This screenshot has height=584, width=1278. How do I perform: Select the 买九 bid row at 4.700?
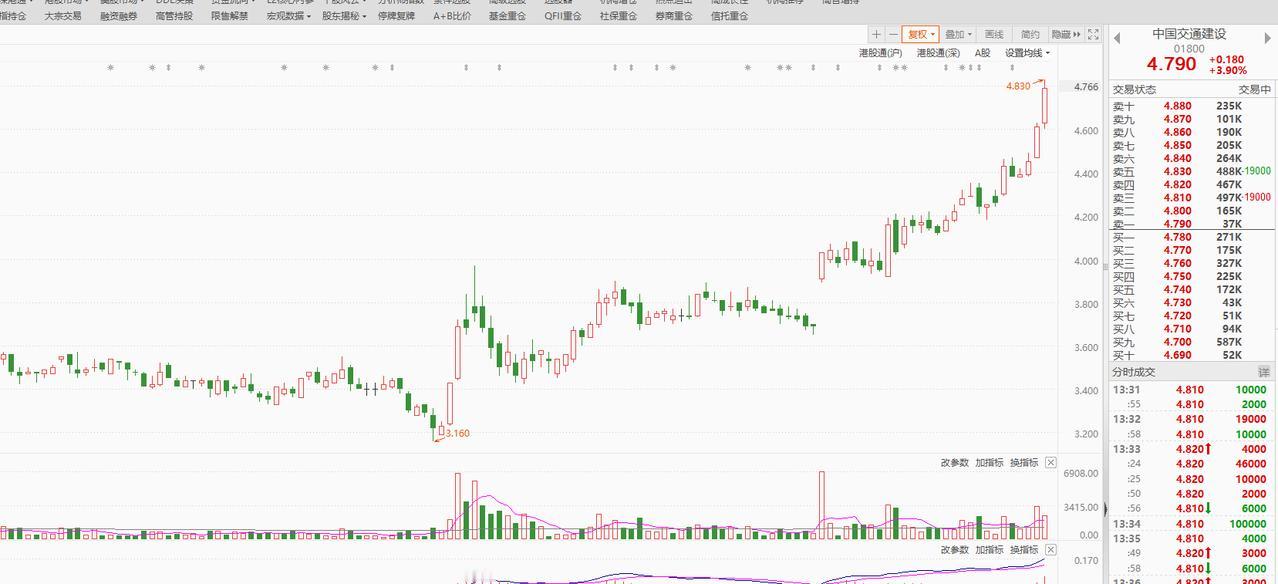[1191, 342]
